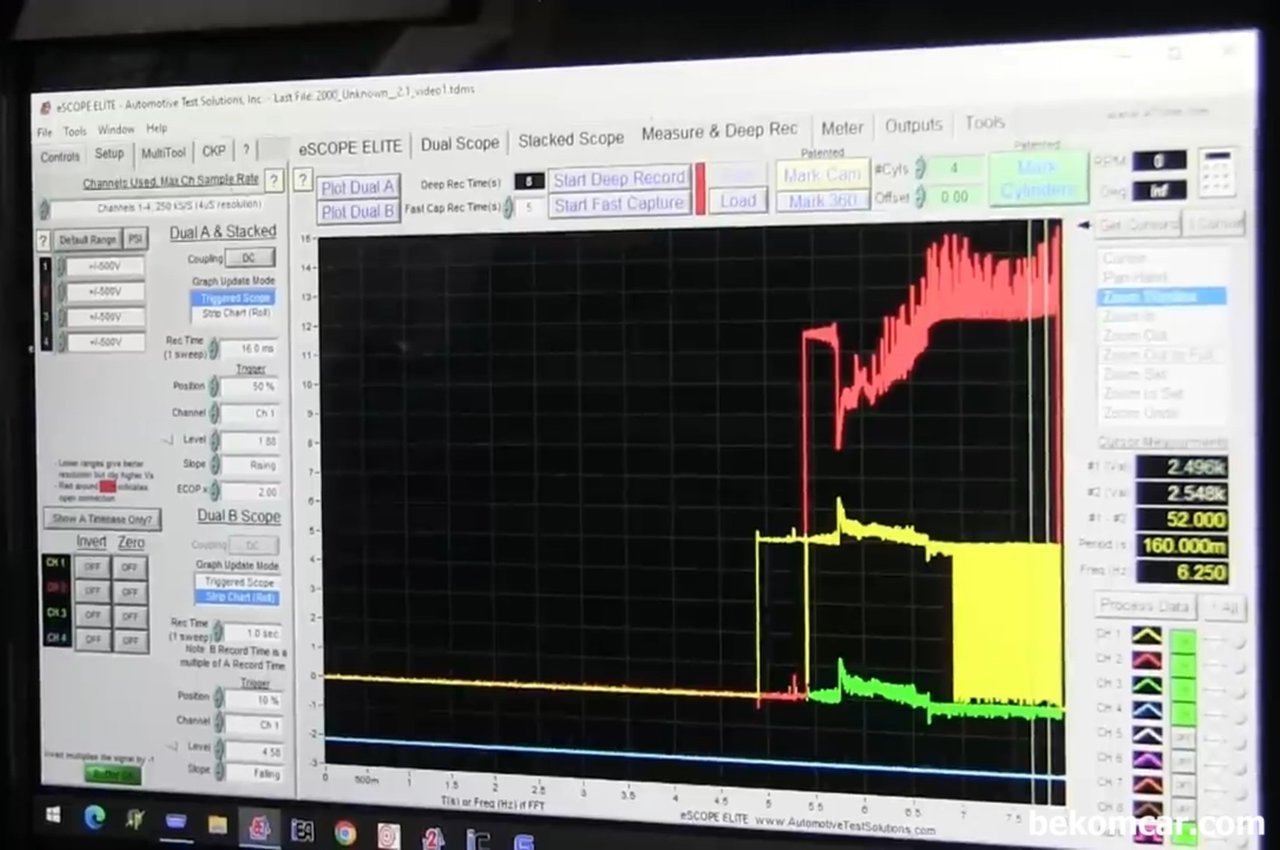
Task: Toggle CH 1 green ON display button
Action: (x=1183, y=640)
